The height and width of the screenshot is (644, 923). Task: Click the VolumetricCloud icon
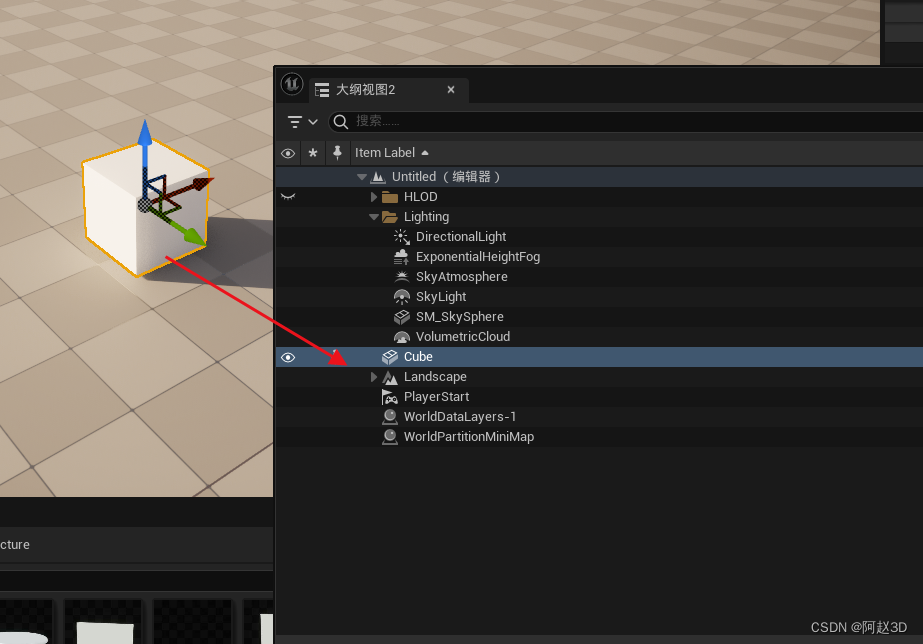coord(401,337)
